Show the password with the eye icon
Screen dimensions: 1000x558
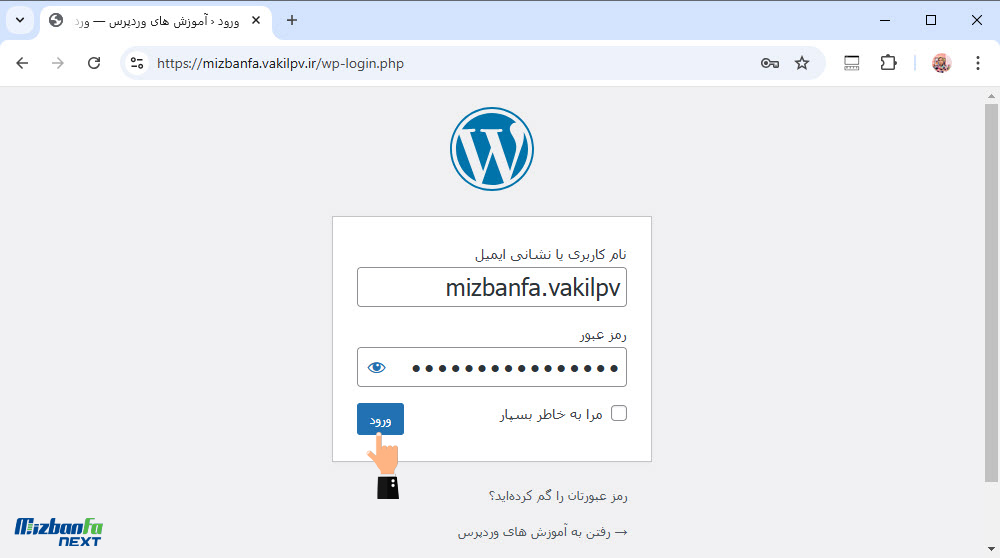(x=376, y=367)
